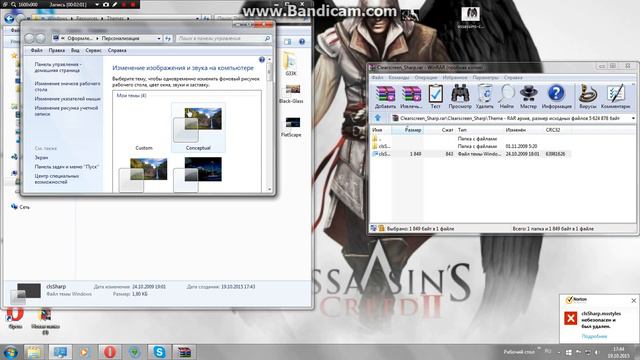Open Изменение рисунка учетной записи link
Screen dimensions: 640x360
66,111
